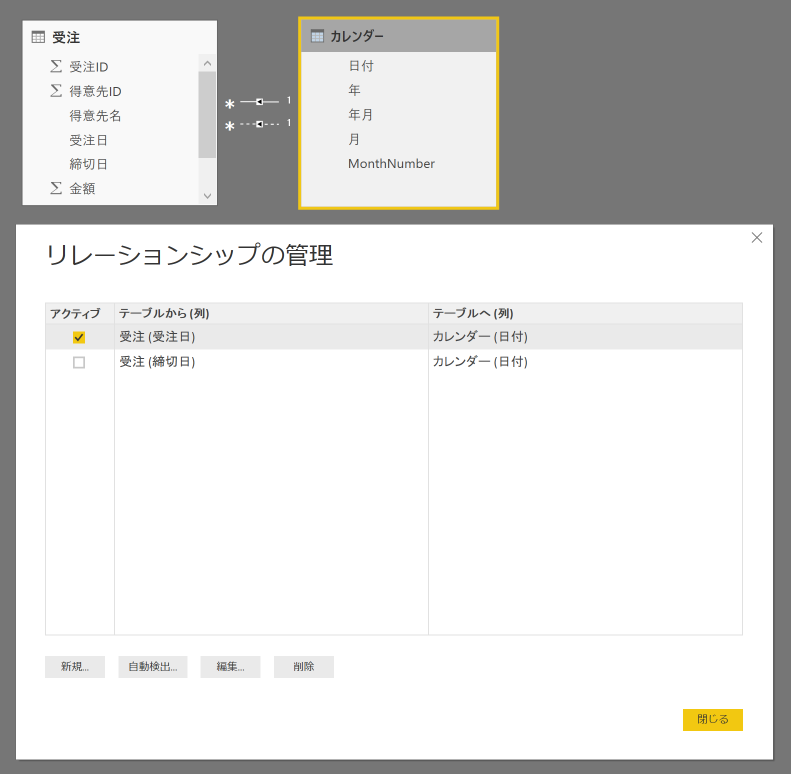The image size is (791, 774).
Task: Check active box for 受注 (締切日) relationship
Action: (79, 362)
